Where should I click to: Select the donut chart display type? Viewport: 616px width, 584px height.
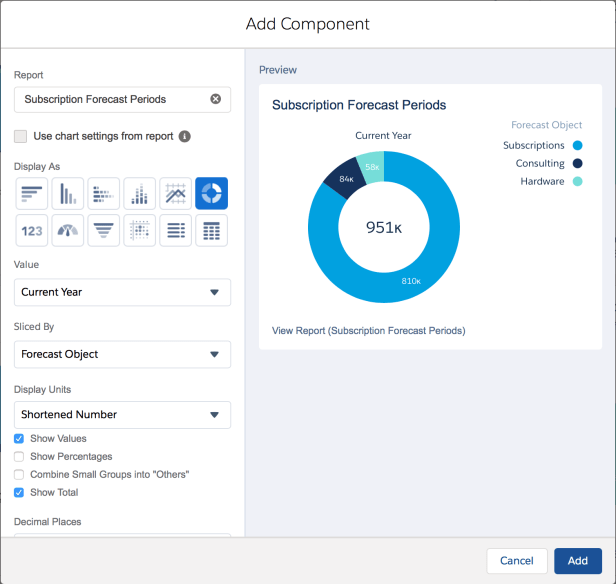coord(211,193)
